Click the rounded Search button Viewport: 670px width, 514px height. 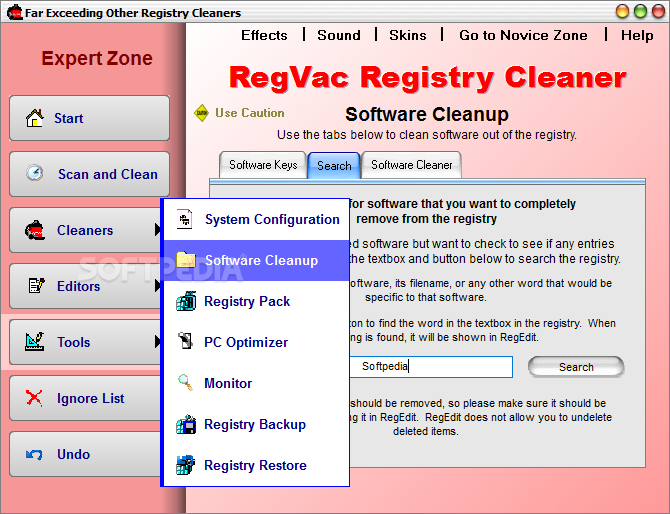point(576,367)
